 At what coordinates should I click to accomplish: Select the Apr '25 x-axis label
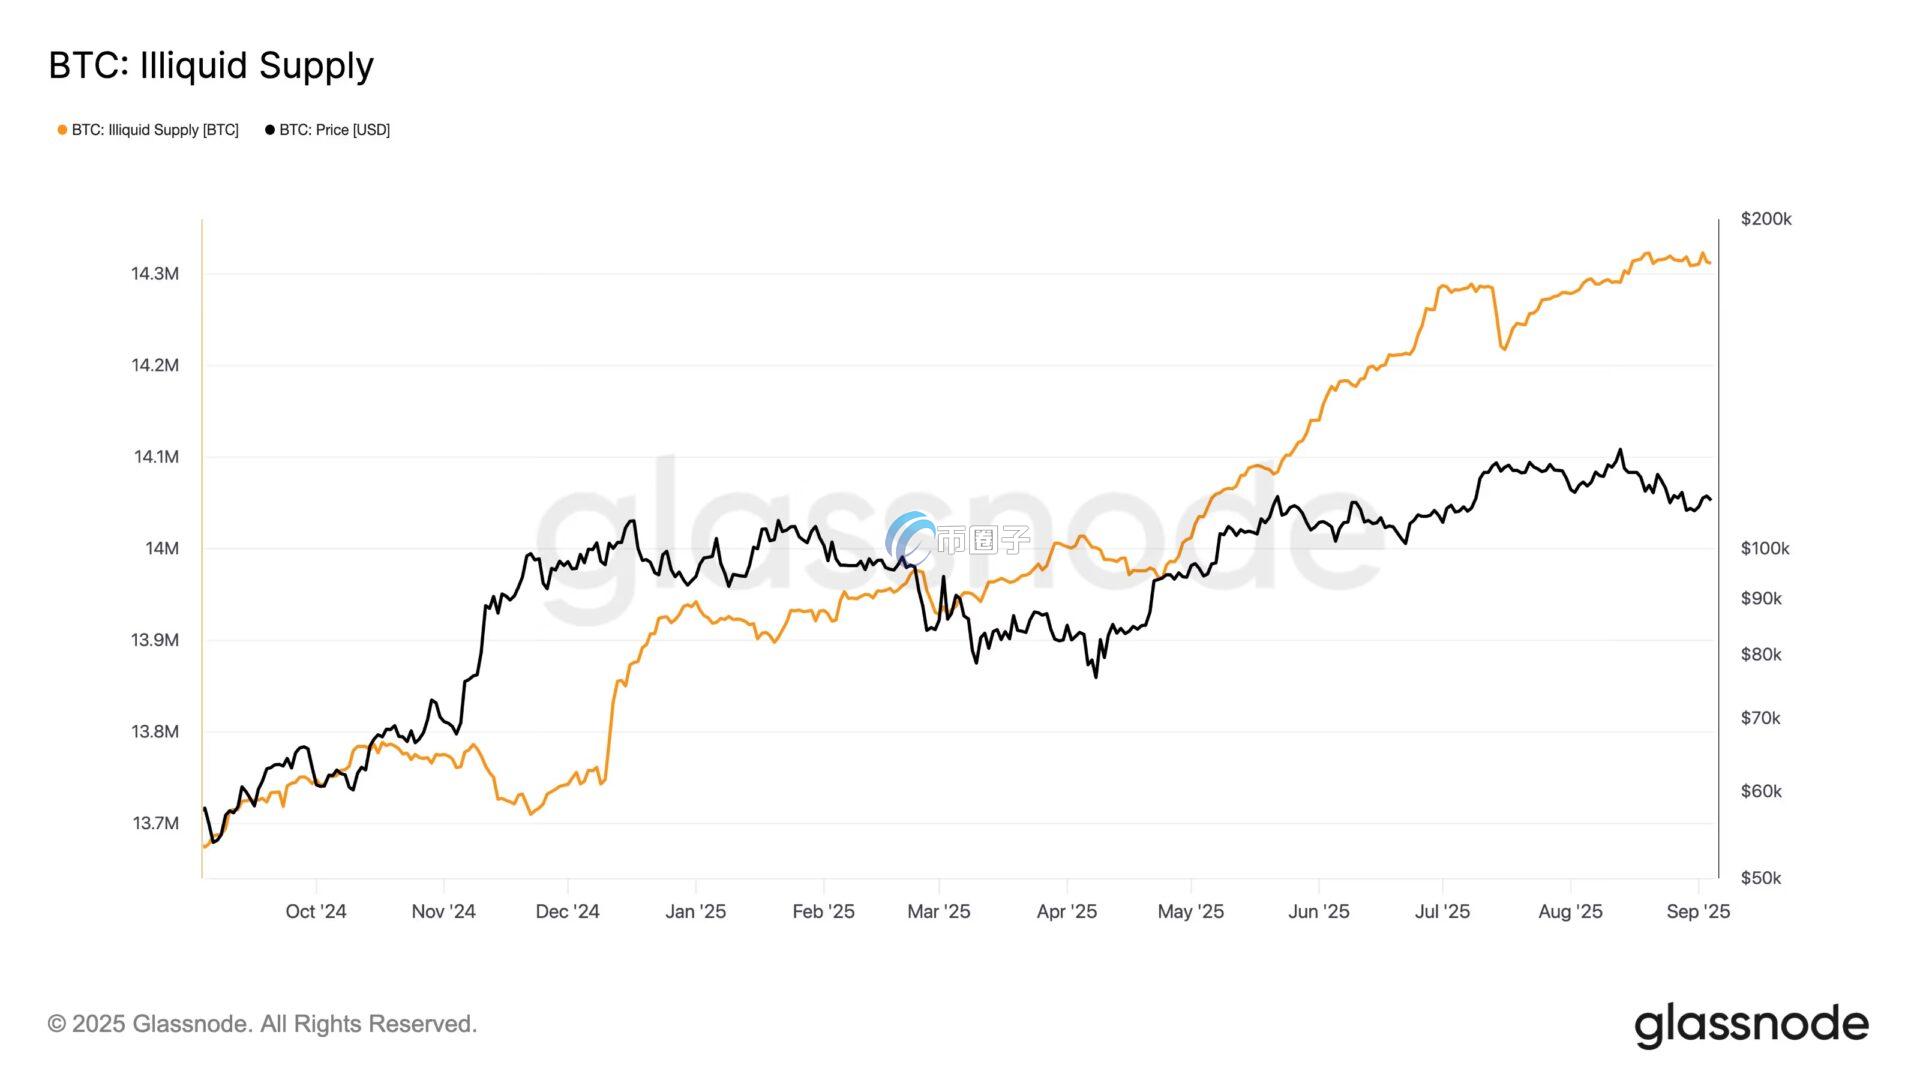tap(1067, 911)
